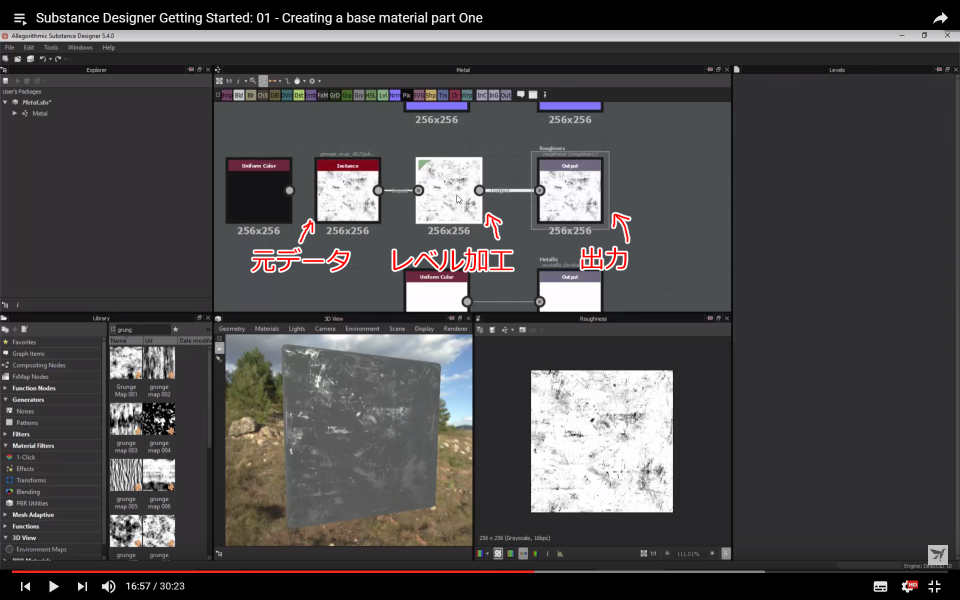Add an Output (Out) node
The image size is (960, 600).
click(506, 95)
